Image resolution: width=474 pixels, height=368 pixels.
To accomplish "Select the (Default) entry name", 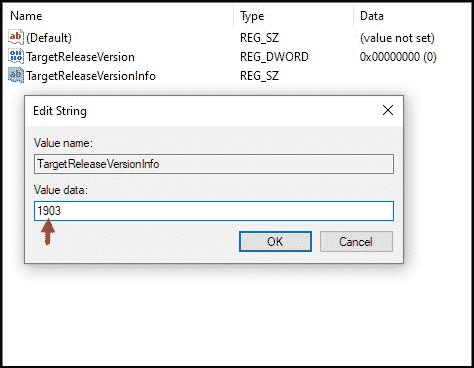I will tap(49, 38).
